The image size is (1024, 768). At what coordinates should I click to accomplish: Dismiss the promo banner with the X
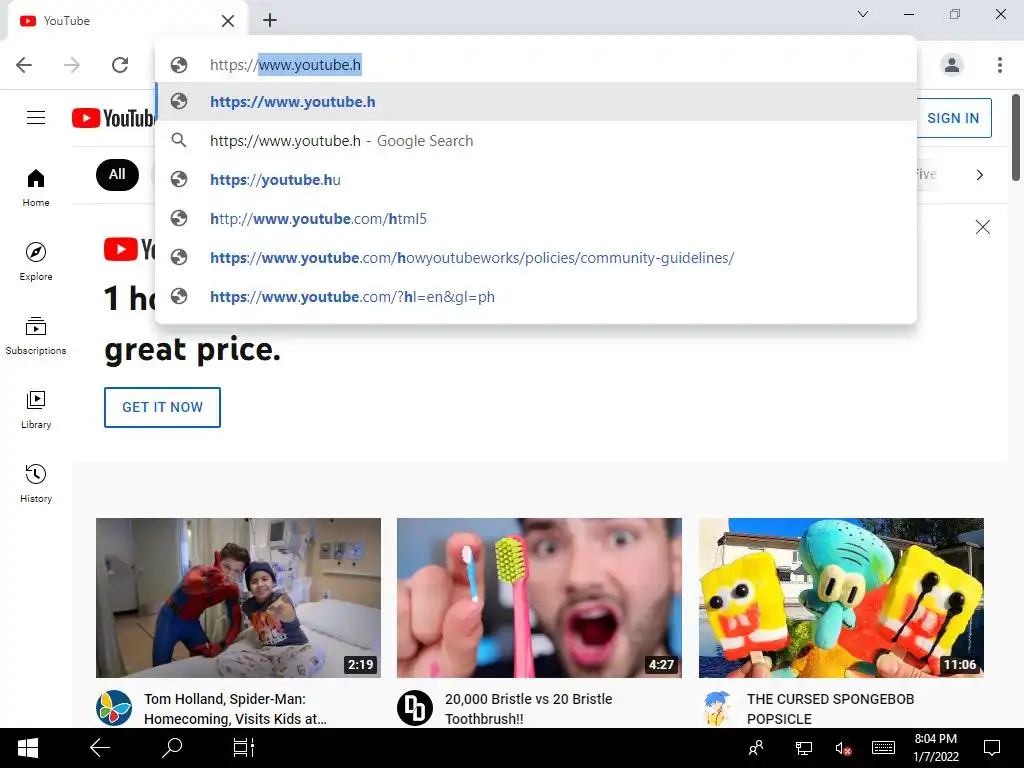coord(982,227)
